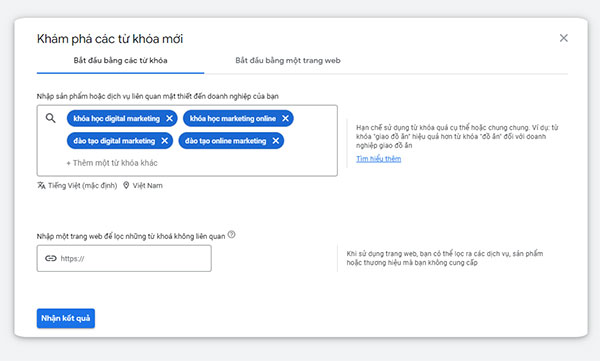Click label 'Nhập một trang web để lọc'
Image resolution: width=600 pixels, height=361 pixels.
tap(131, 237)
